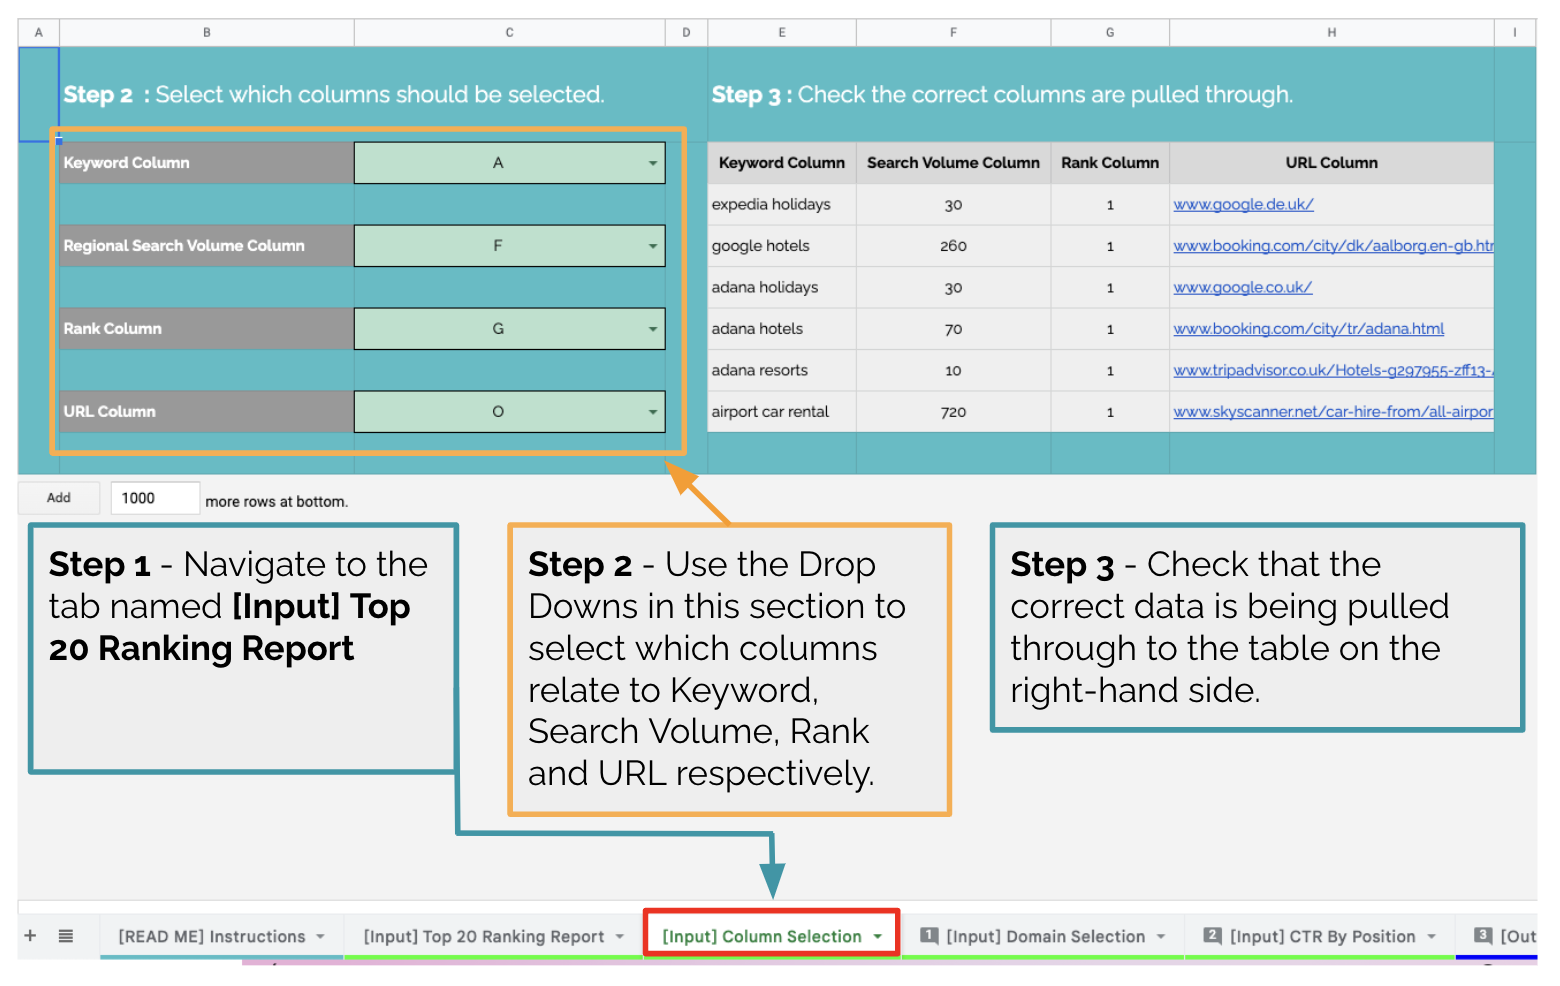Open the Domain Selection tab menu arrow
This screenshot has width=1560, height=986.
(1161, 937)
